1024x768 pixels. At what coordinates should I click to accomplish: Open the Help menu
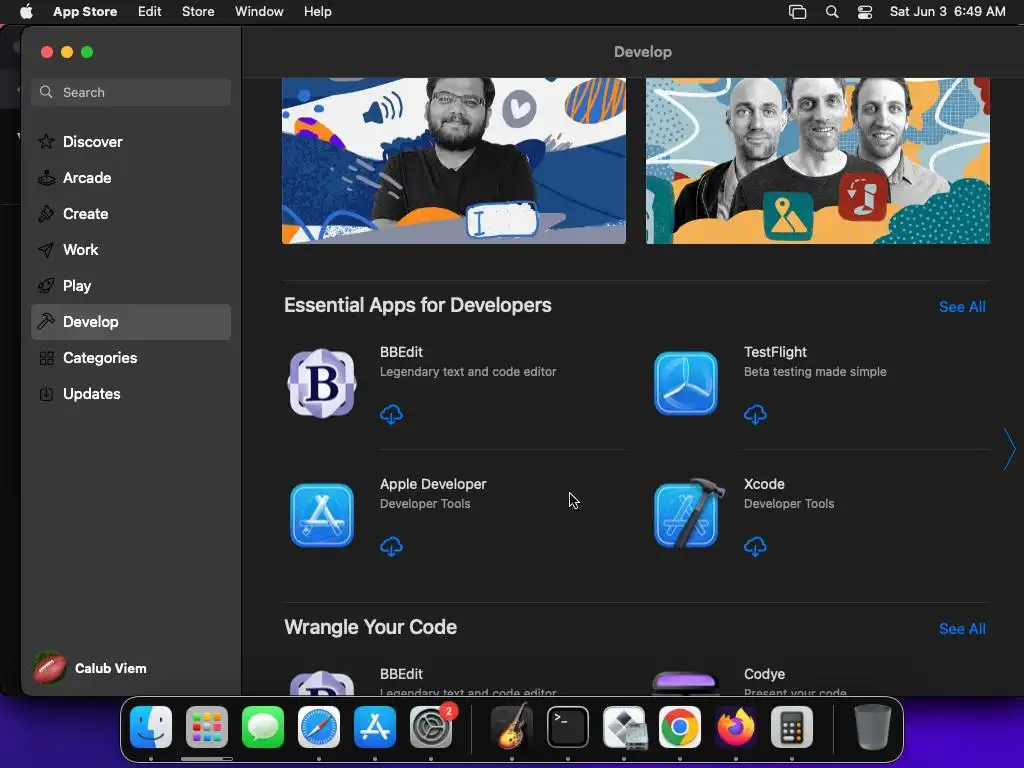coord(317,12)
